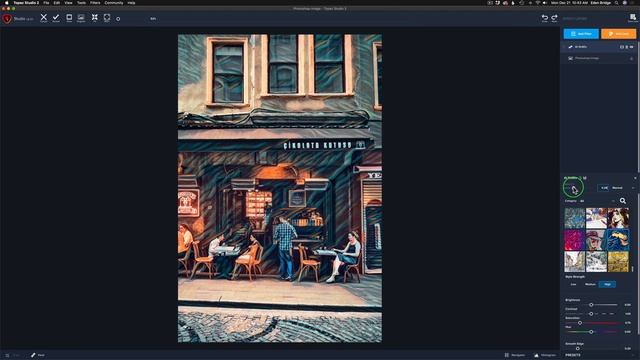Open the Category All dropdown
This screenshot has width=640, height=360.
[x=598, y=201]
